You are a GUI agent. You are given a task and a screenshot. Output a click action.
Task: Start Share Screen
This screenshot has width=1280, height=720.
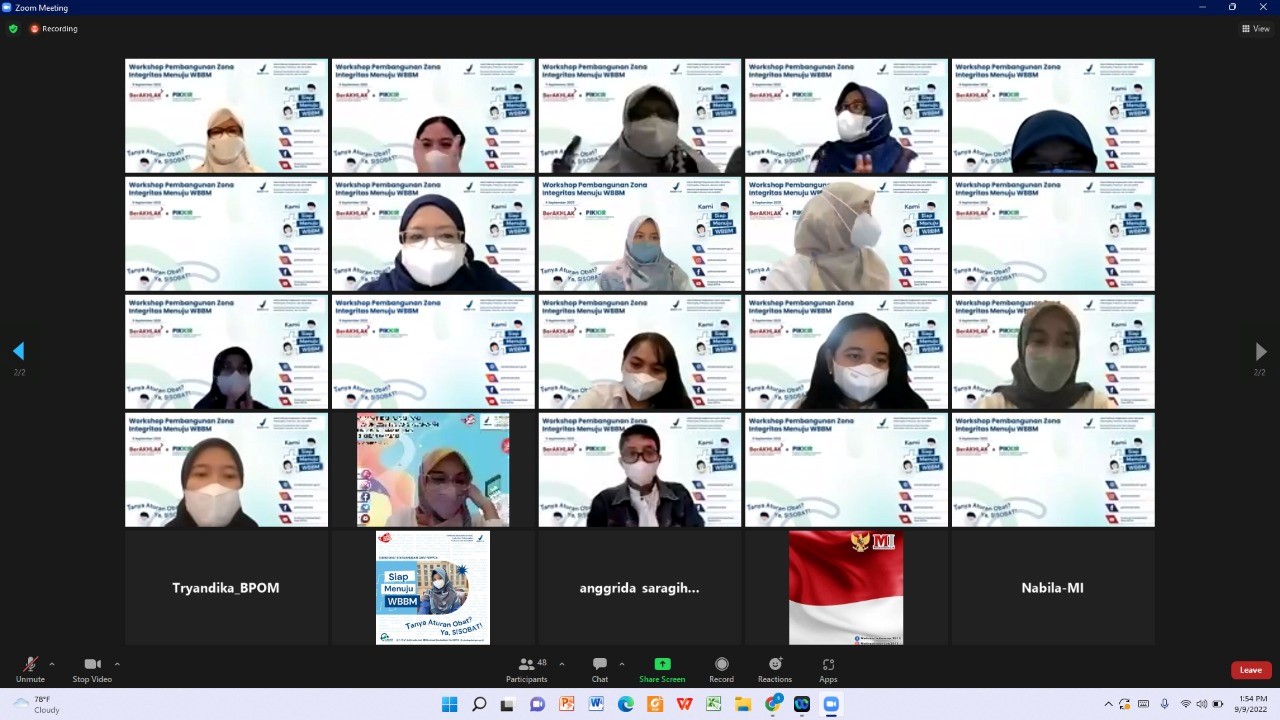pyautogui.click(x=662, y=668)
